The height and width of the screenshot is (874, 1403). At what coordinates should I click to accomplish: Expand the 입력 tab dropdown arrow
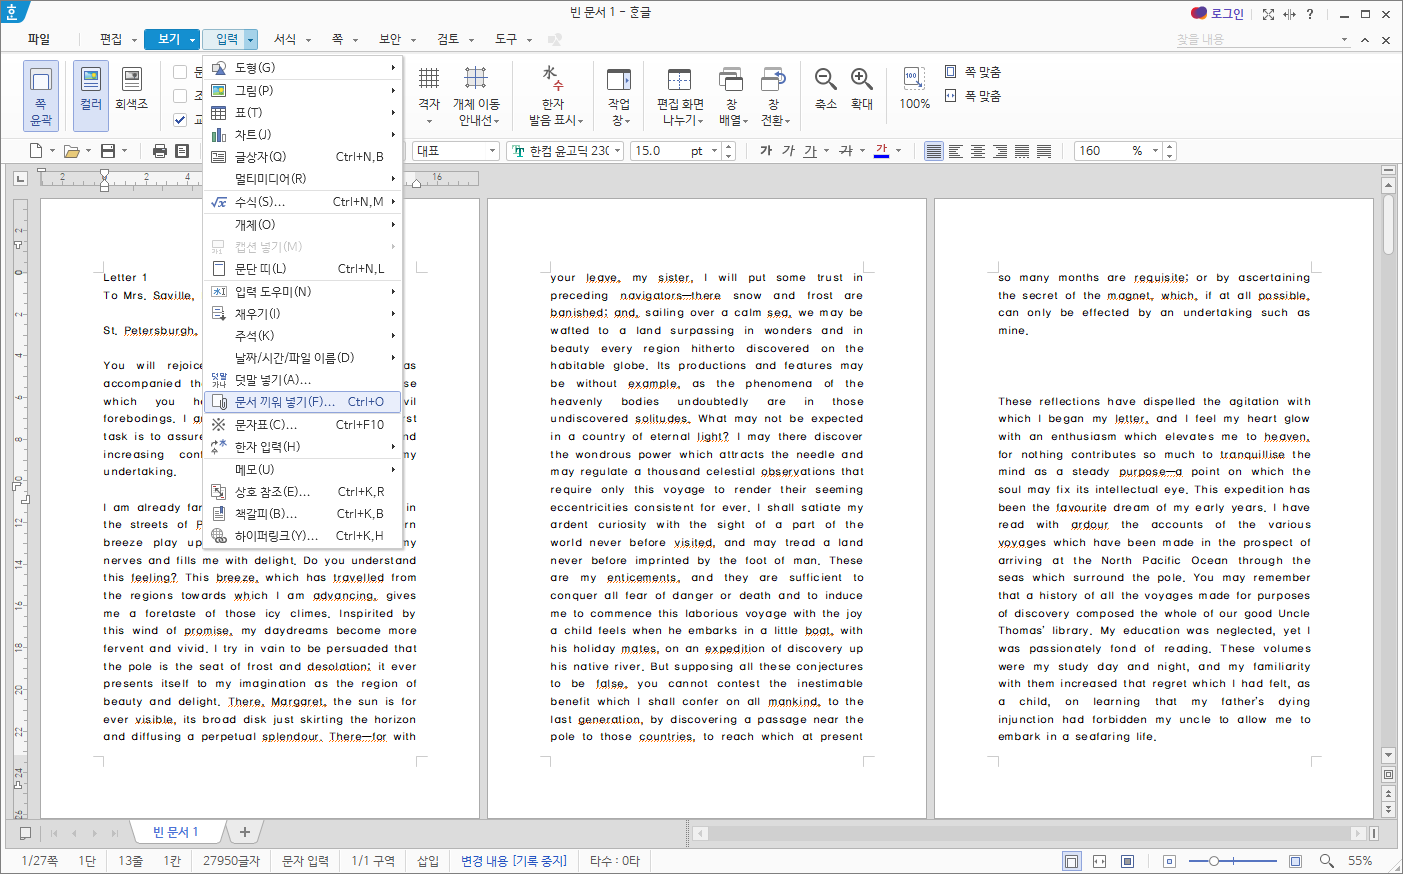(251, 40)
